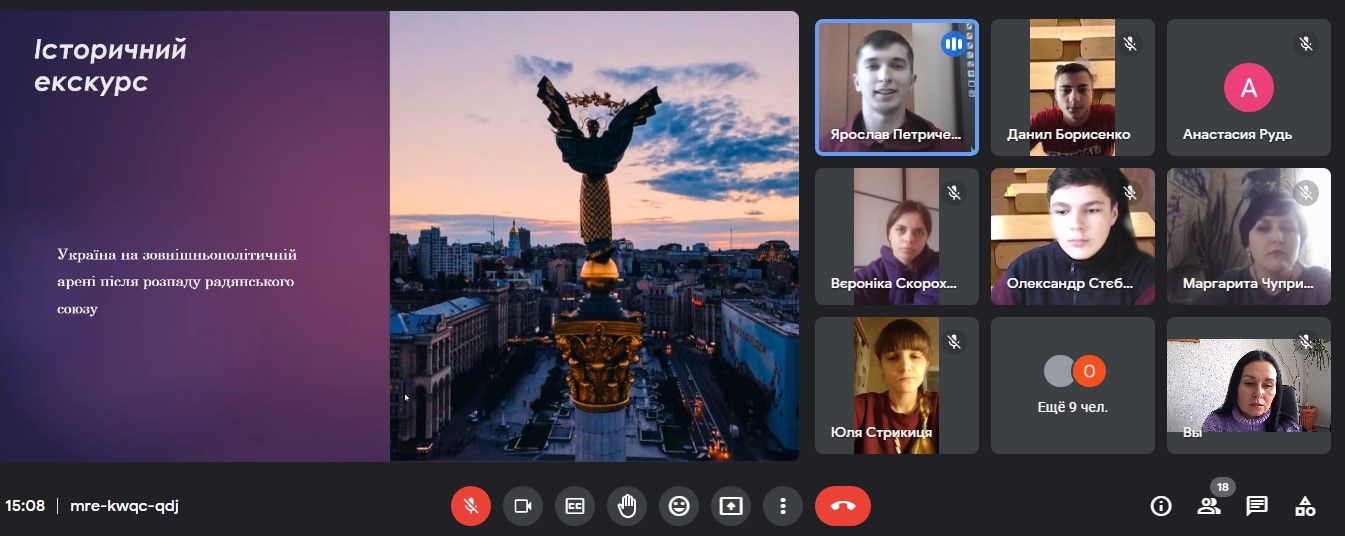Open the chat with everyone panel
The width and height of the screenshot is (1345, 536).
[x=1257, y=506]
